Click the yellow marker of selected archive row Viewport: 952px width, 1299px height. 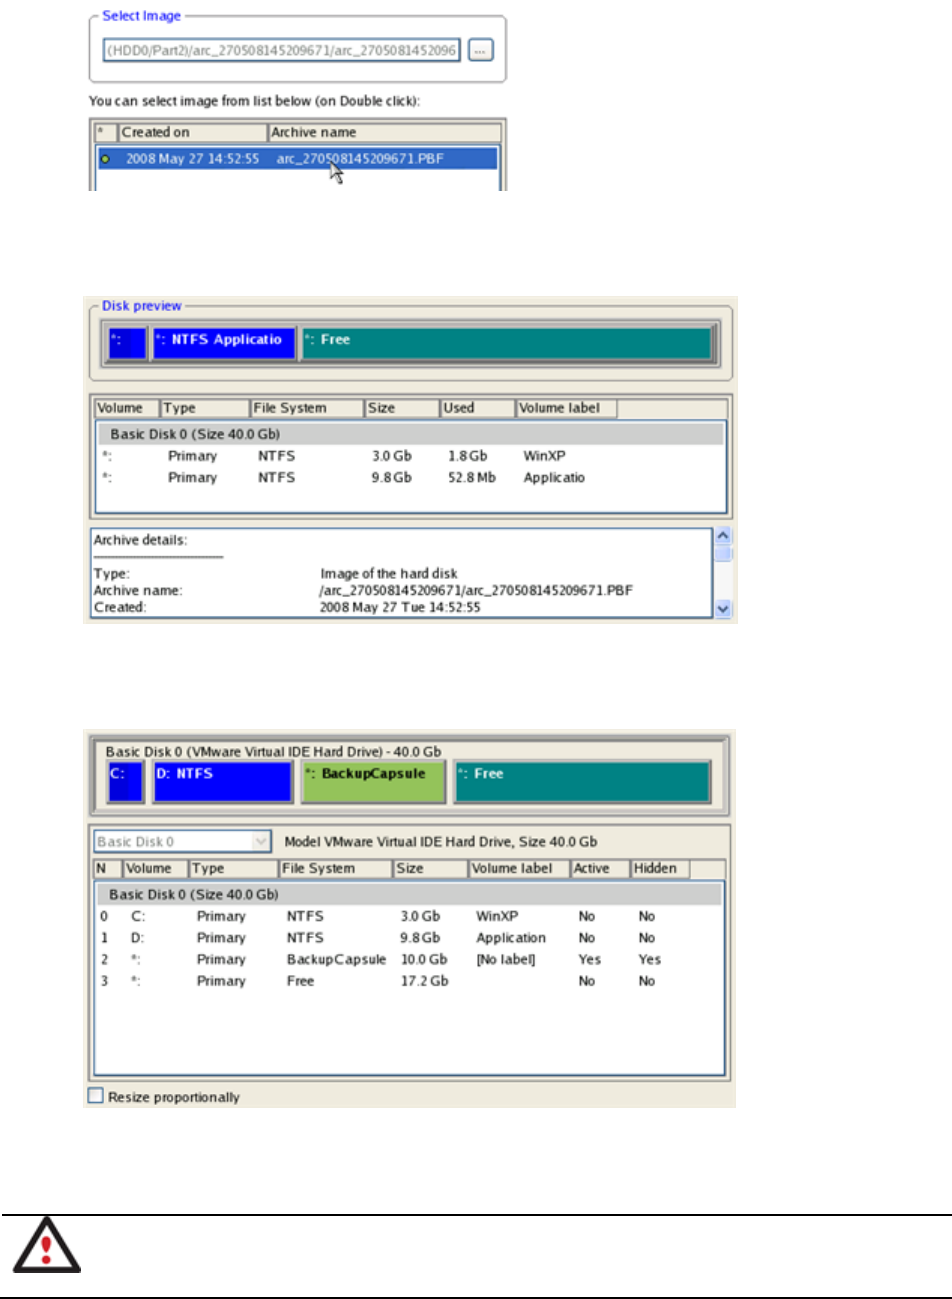pyautogui.click(x=106, y=159)
